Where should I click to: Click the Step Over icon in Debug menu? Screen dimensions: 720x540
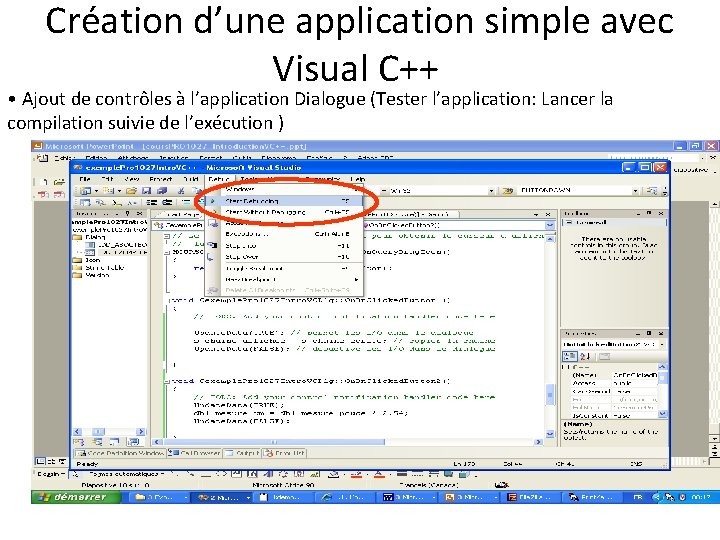212,257
